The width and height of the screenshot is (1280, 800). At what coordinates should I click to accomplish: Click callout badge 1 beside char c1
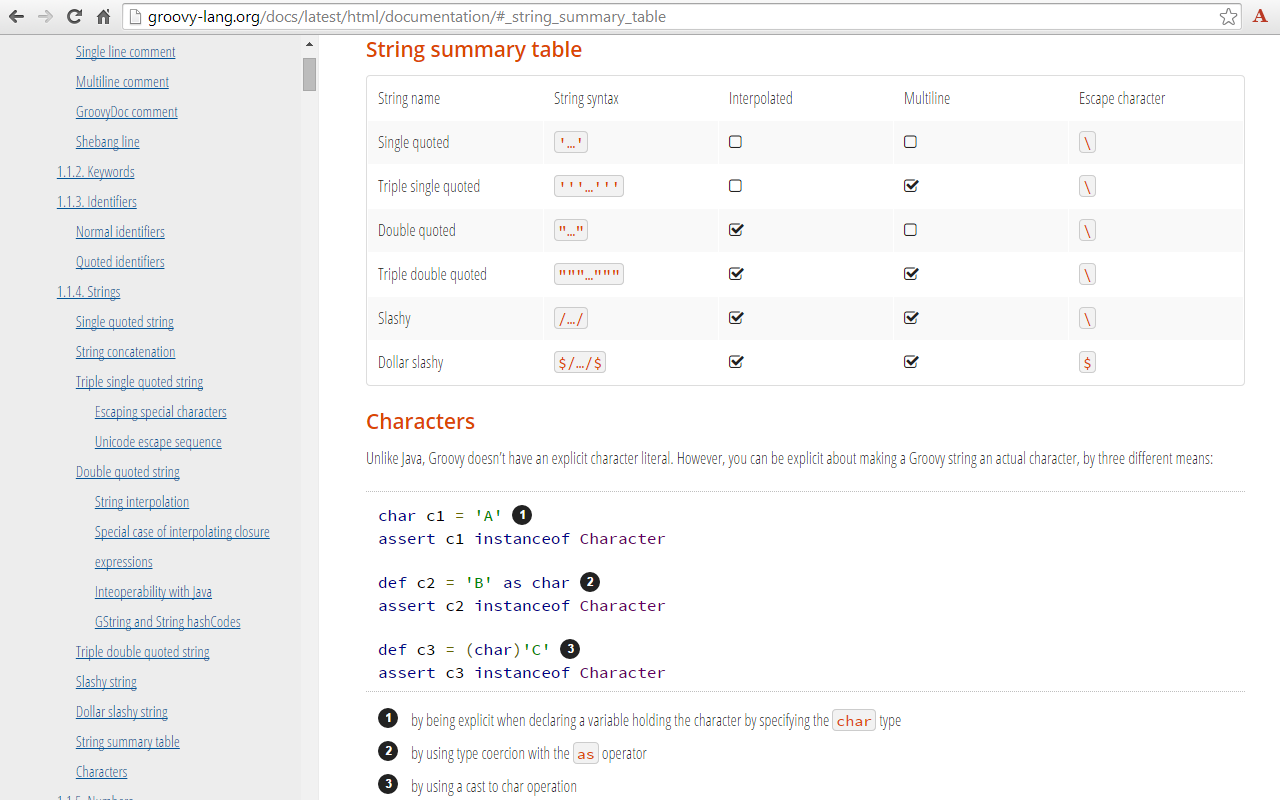click(521, 514)
